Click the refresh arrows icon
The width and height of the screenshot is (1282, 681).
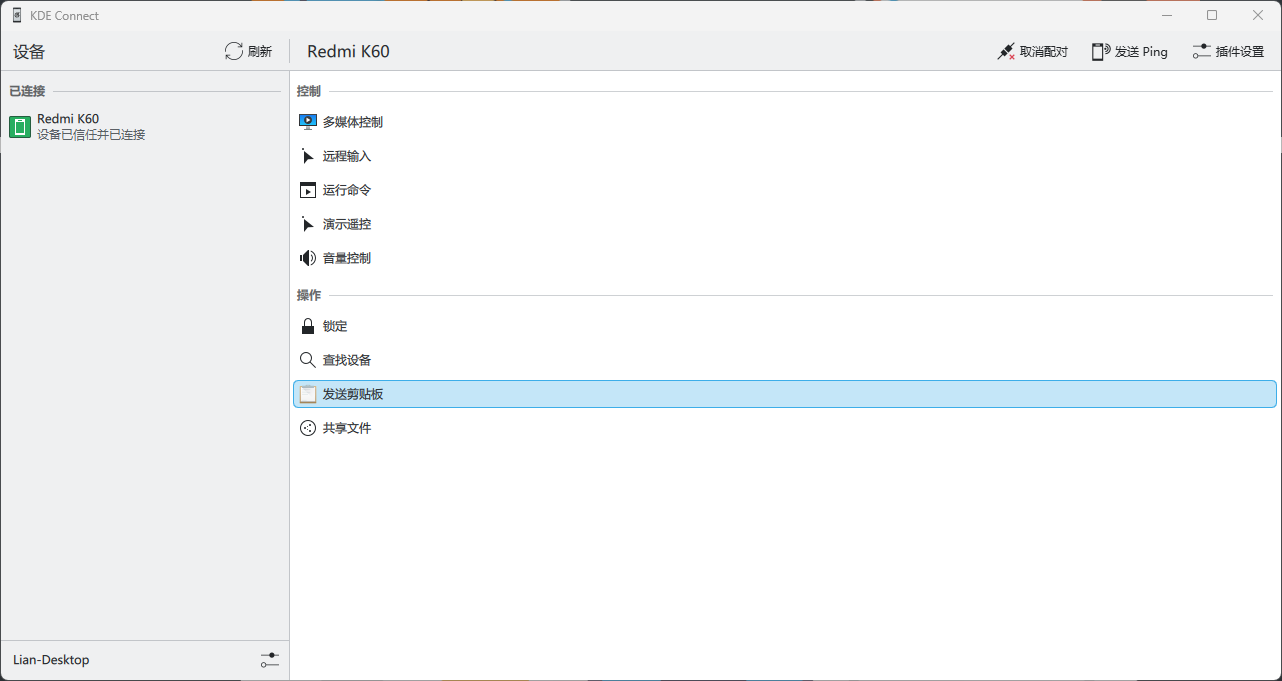tap(234, 51)
